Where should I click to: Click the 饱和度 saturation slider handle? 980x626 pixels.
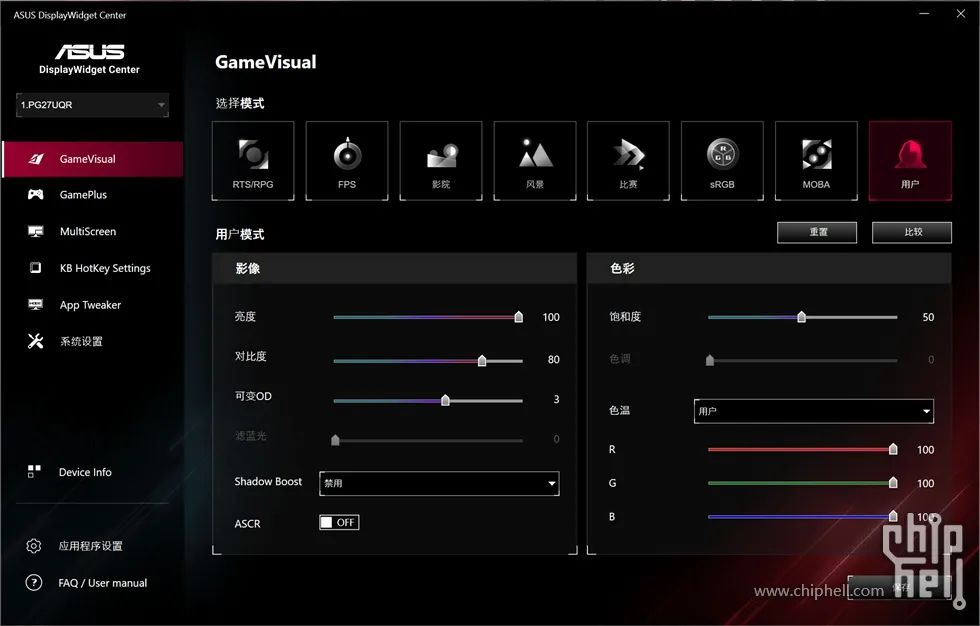[x=801, y=317]
